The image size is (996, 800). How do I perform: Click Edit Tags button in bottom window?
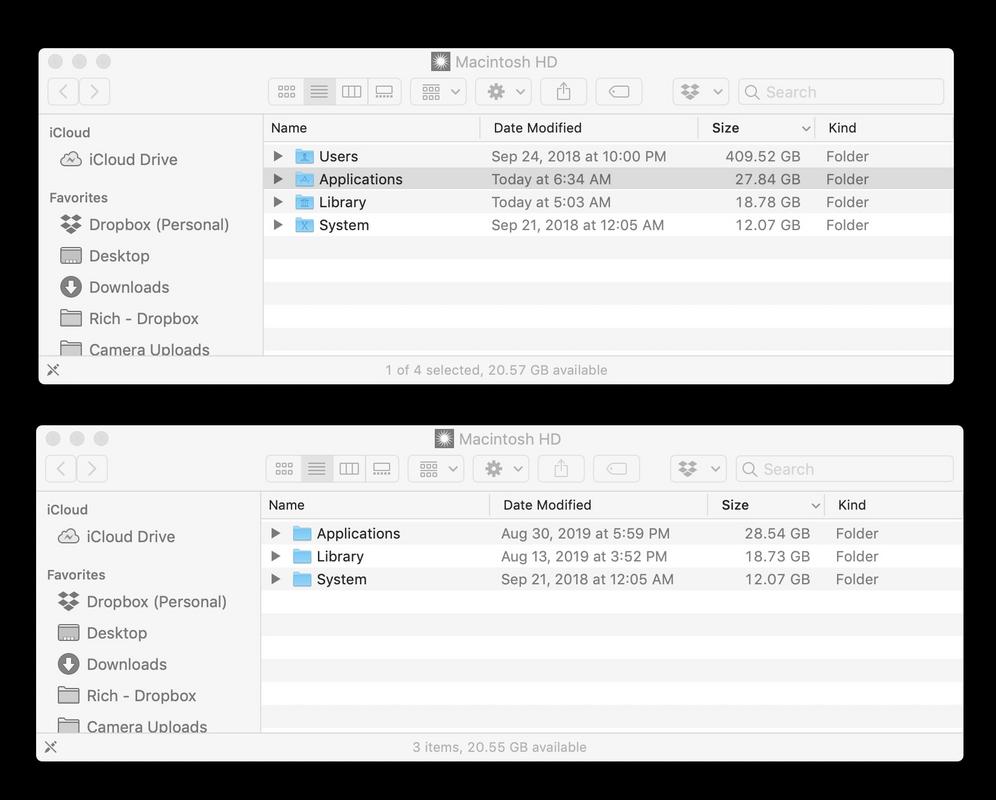(x=616, y=469)
